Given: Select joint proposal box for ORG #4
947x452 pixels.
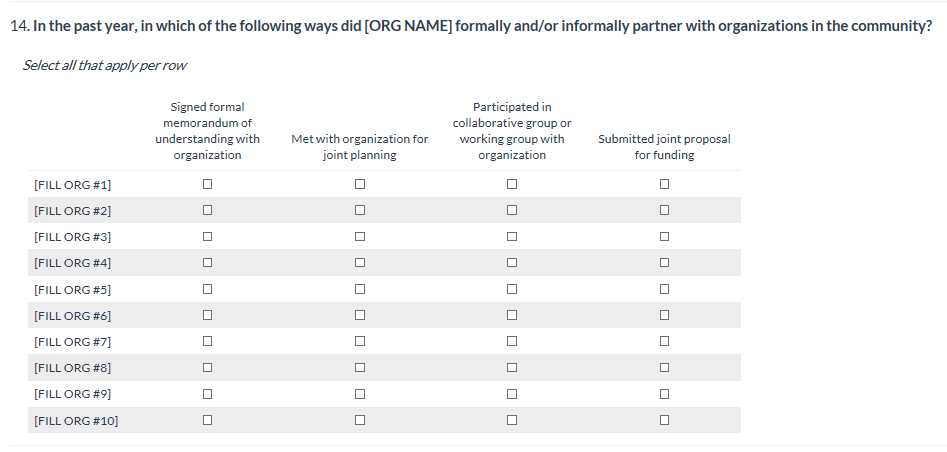Looking at the screenshot, I should point(664,263).
